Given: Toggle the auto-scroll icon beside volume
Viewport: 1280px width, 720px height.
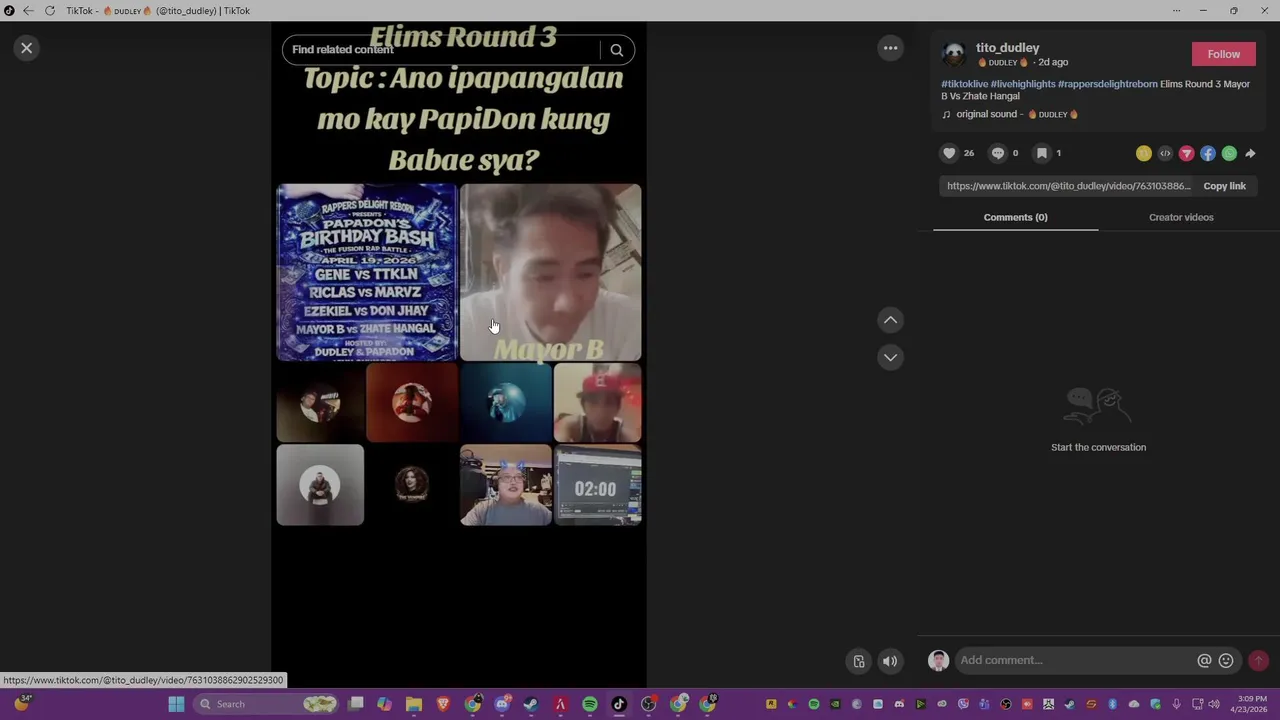Looking at the screenshot, I should click(858, 661).
